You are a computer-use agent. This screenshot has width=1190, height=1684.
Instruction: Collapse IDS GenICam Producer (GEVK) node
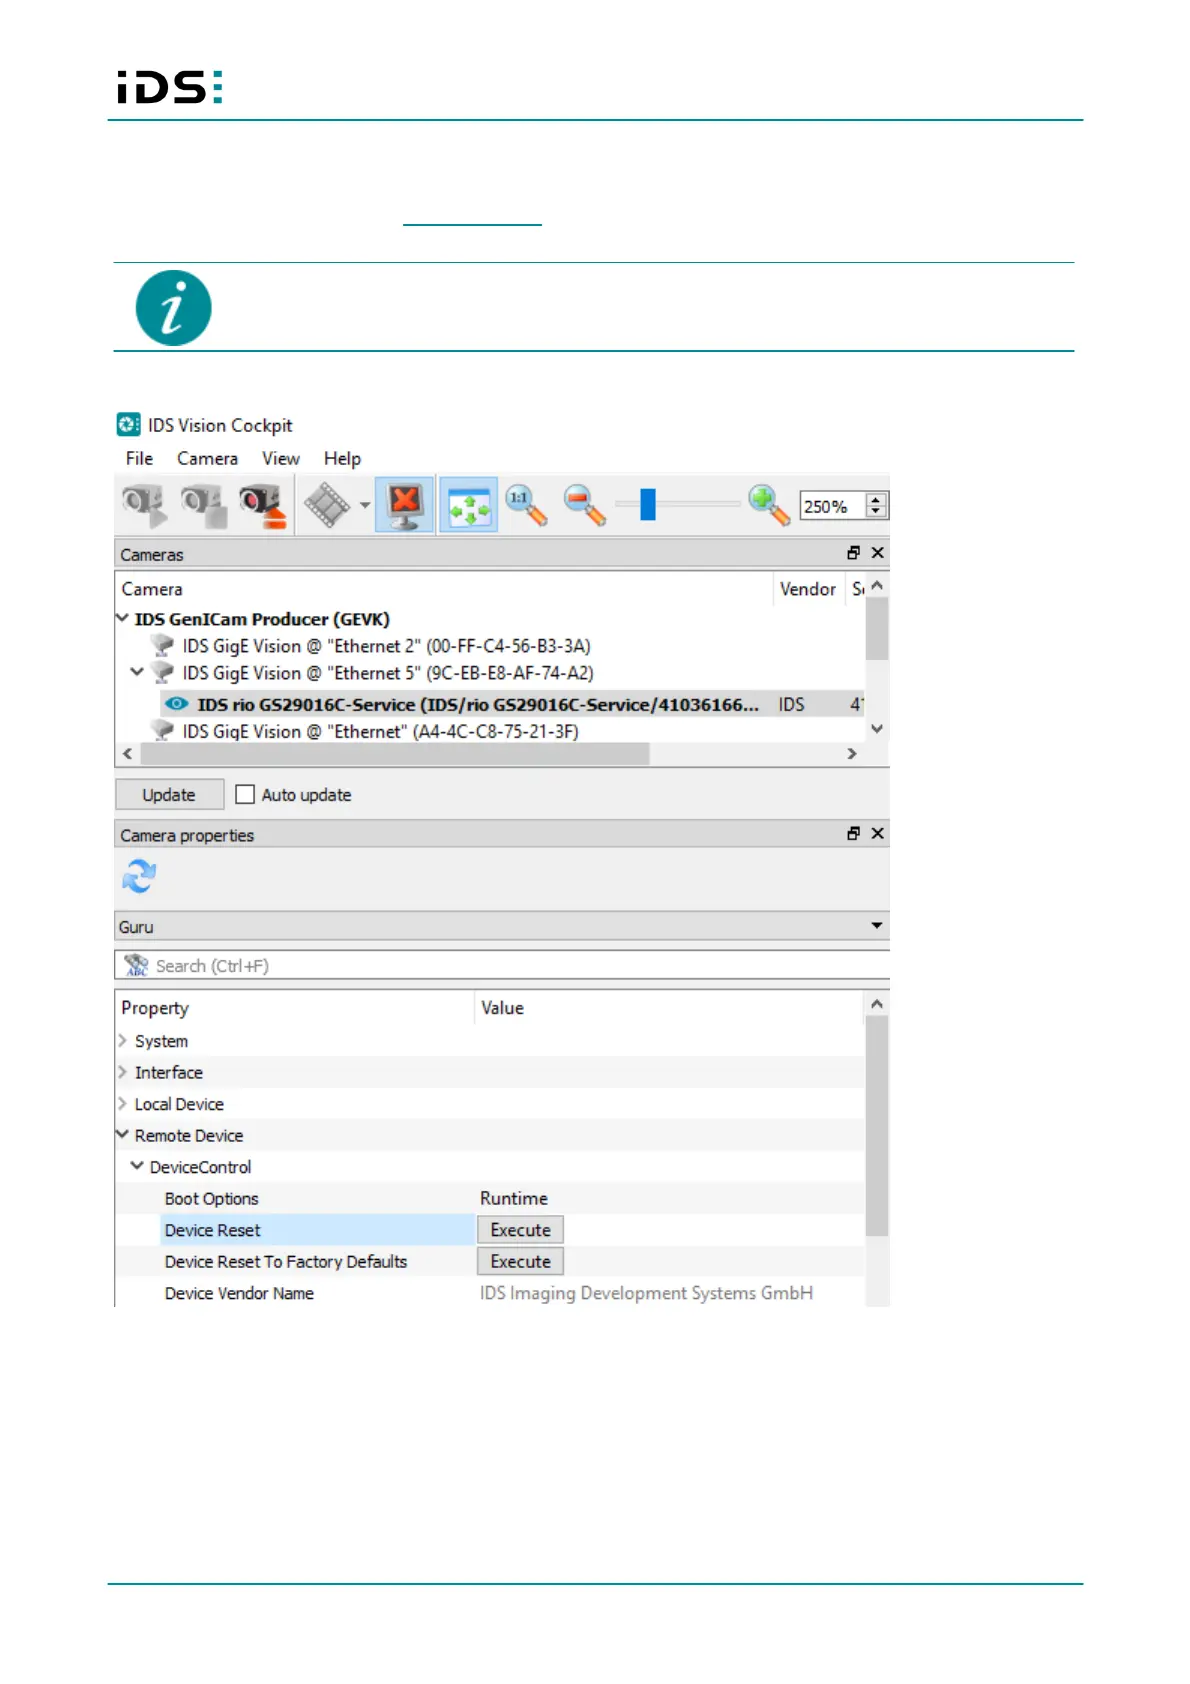pyautogui.click(x=122, y=618)
